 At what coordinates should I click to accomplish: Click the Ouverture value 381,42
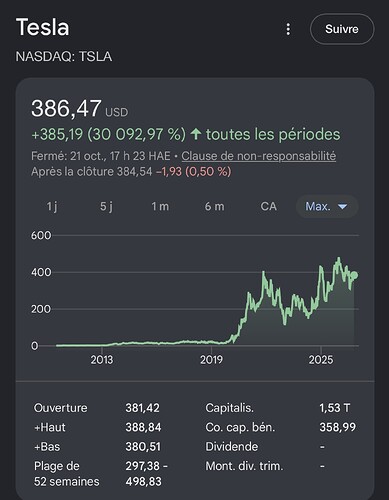(143, 408)
